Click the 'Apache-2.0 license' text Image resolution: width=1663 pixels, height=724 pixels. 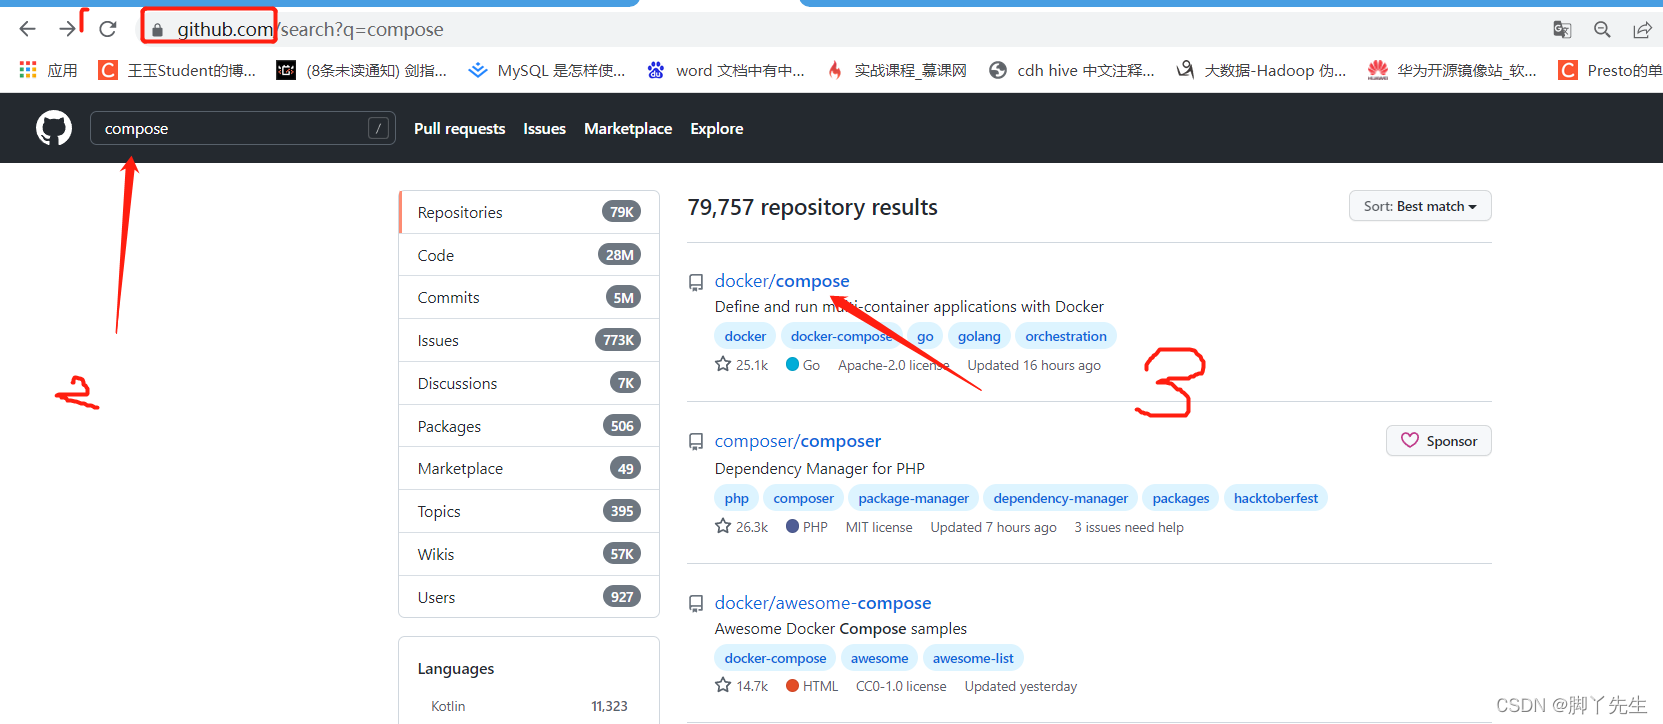tap(894, 365)
